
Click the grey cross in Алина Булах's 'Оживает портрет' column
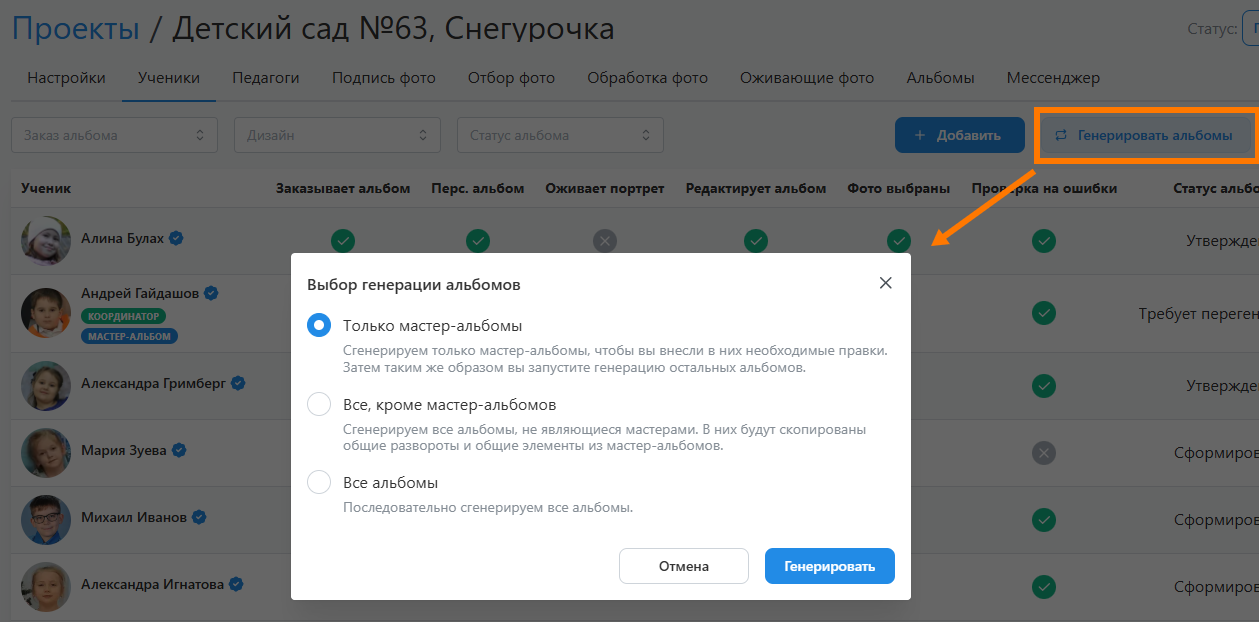(604, 240)
